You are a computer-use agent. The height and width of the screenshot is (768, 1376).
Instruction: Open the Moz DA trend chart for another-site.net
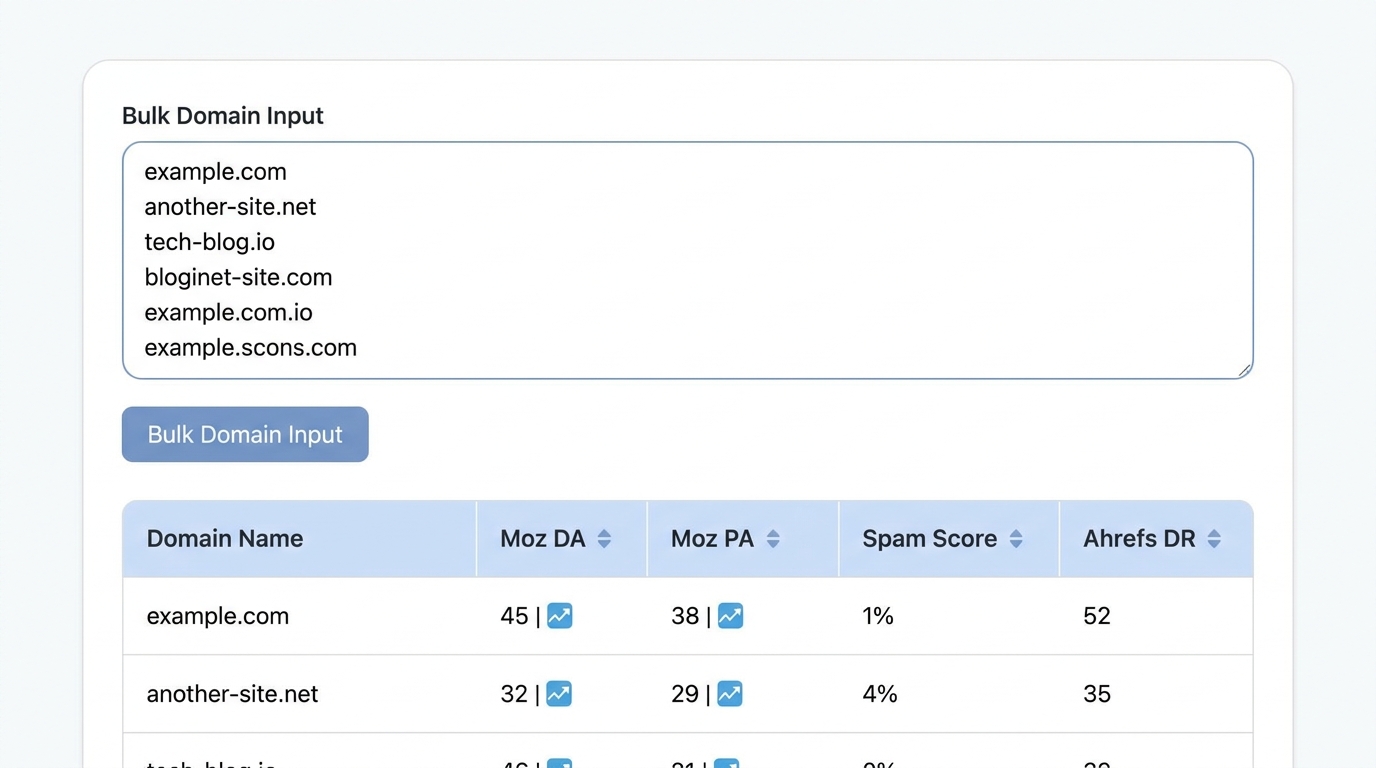pyautogui.click(x=559, y=694)
